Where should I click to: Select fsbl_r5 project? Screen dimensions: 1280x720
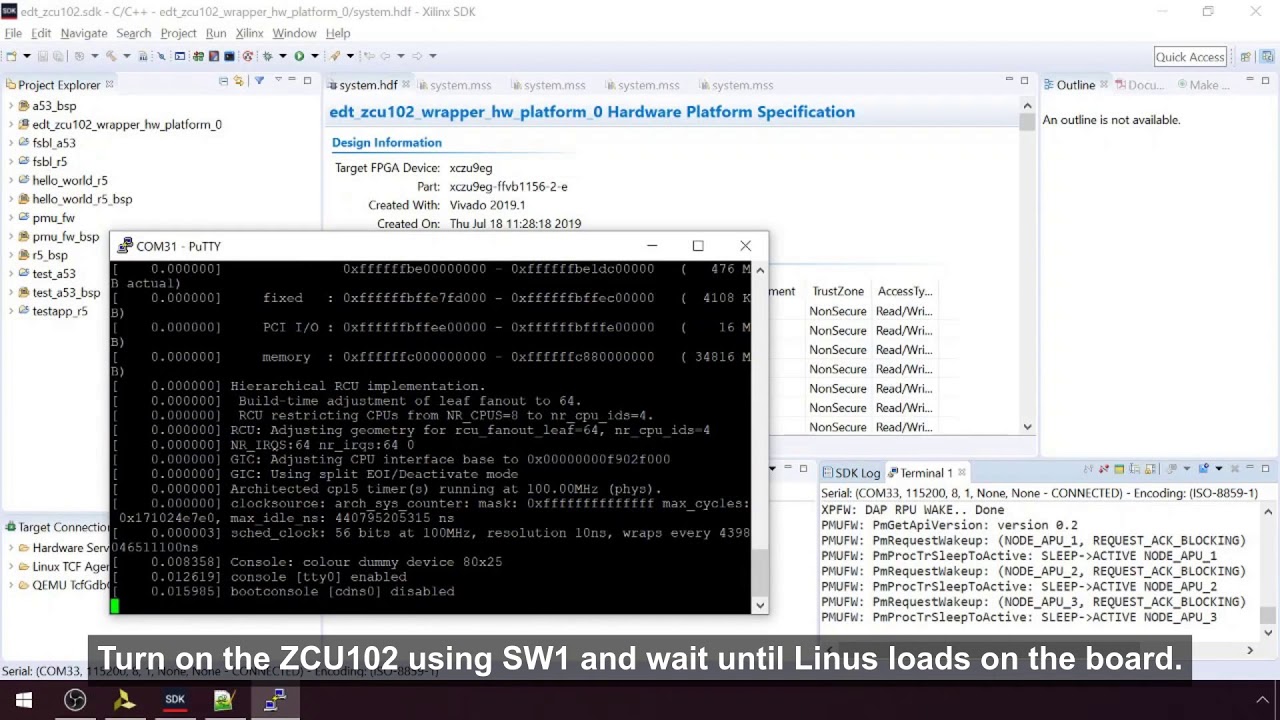49,162
